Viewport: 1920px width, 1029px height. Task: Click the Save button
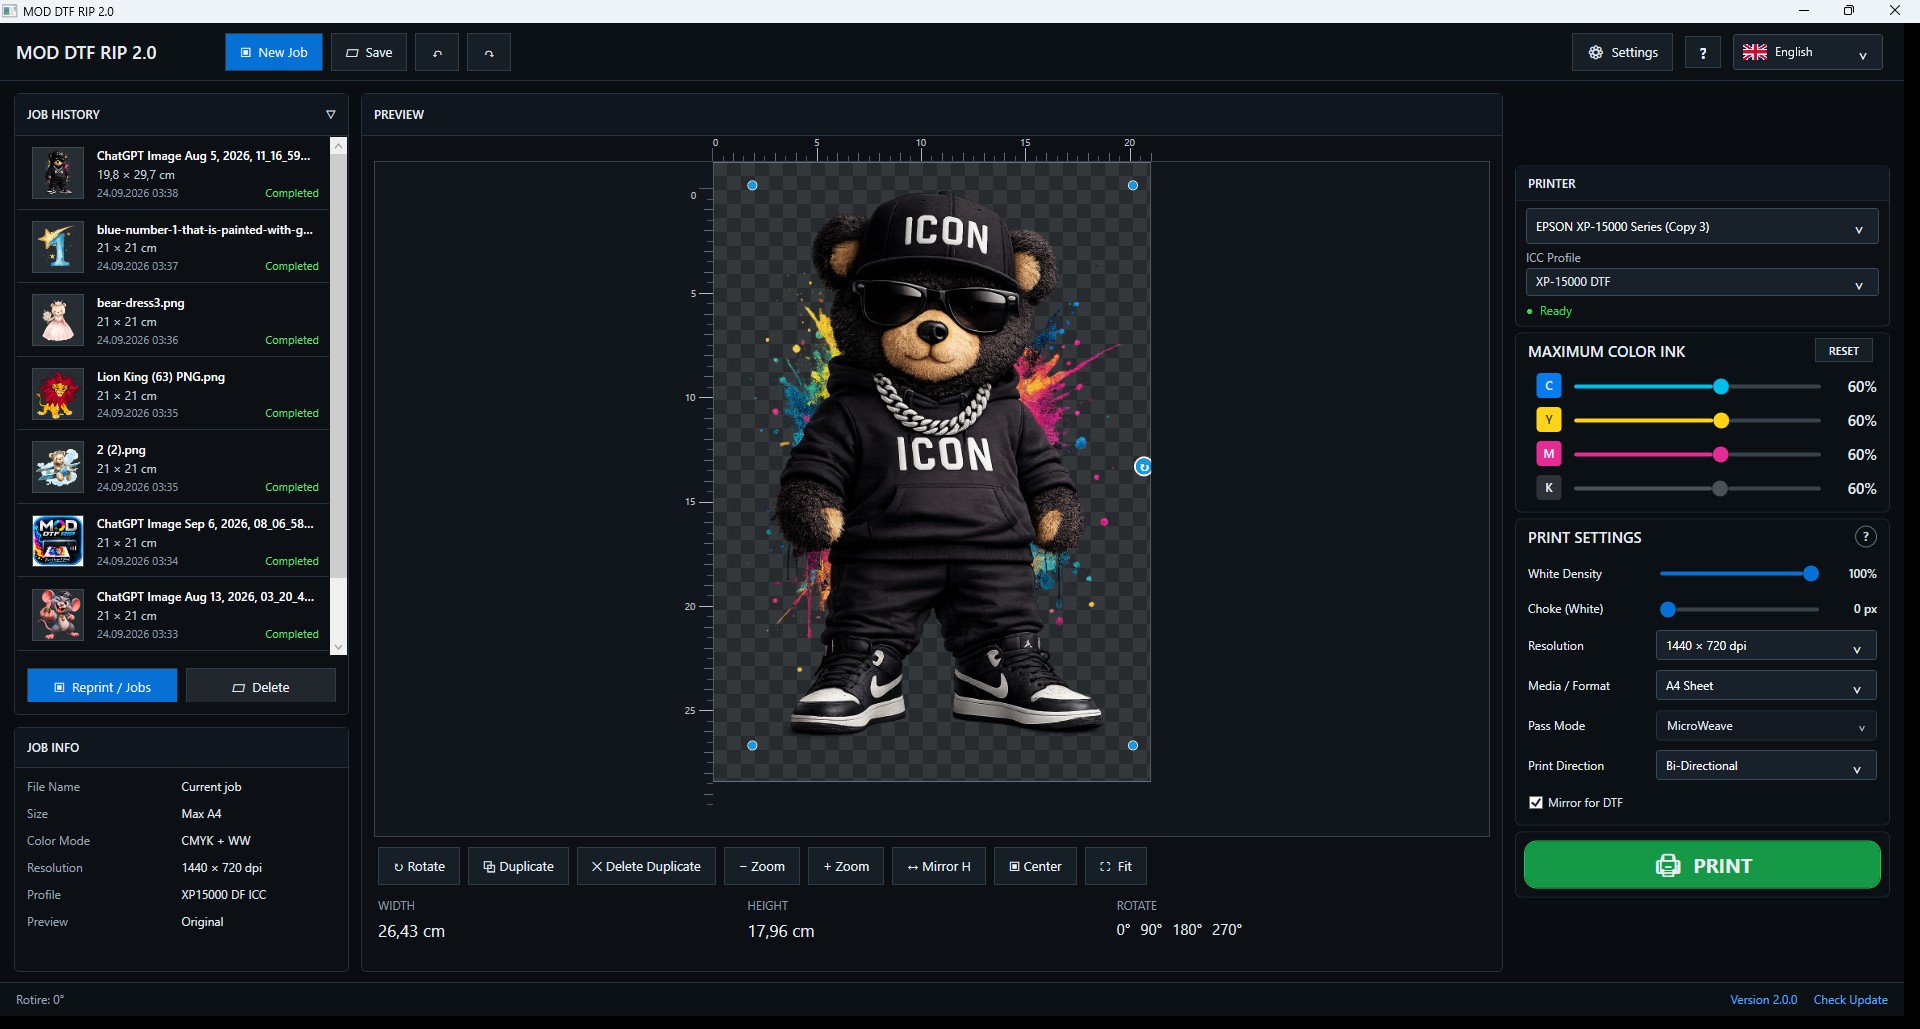tap(369, 53)
